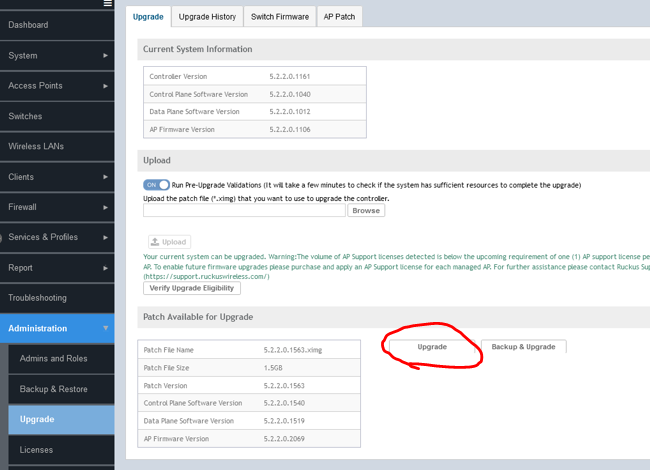Expand the Services & Profiles submenu
650x470 pixels.
(x=105, y=237)
